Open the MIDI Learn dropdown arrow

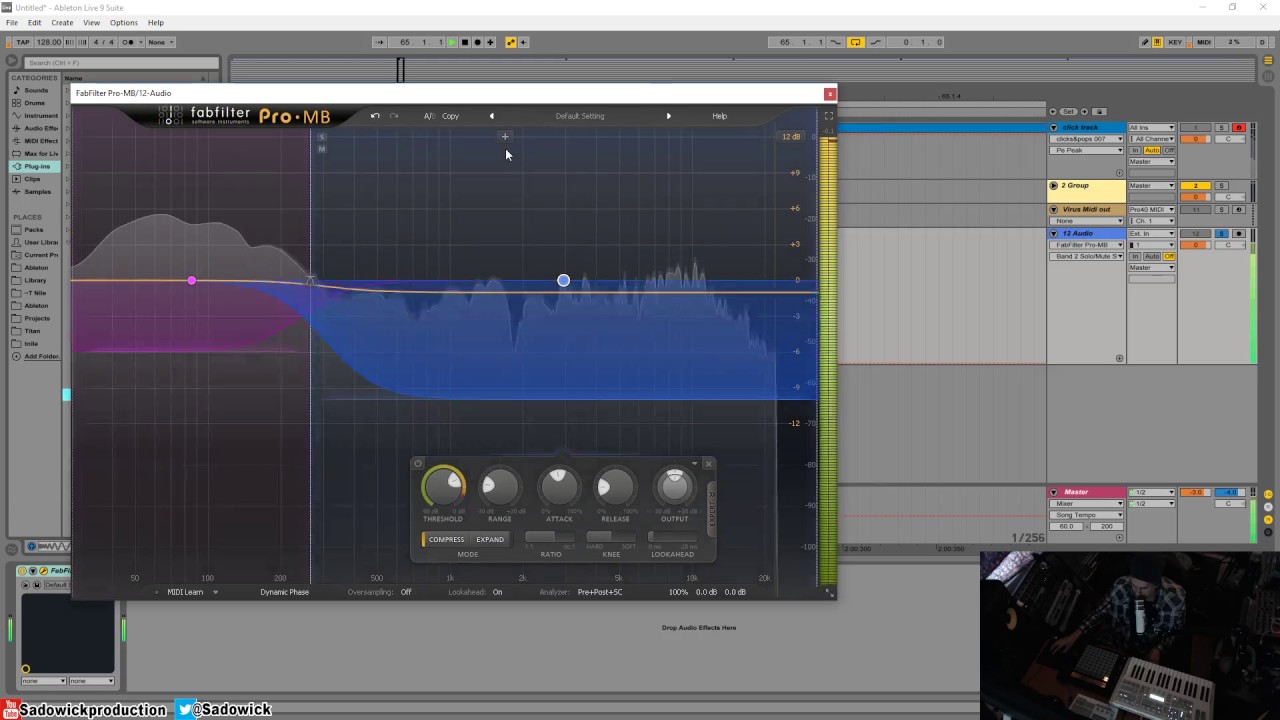coord(215,592)
